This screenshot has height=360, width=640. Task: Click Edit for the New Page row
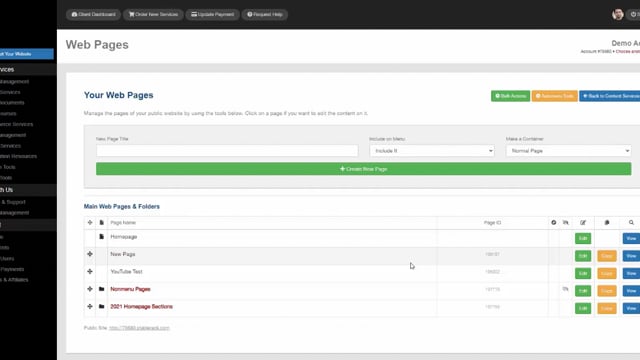coord(583,256)
